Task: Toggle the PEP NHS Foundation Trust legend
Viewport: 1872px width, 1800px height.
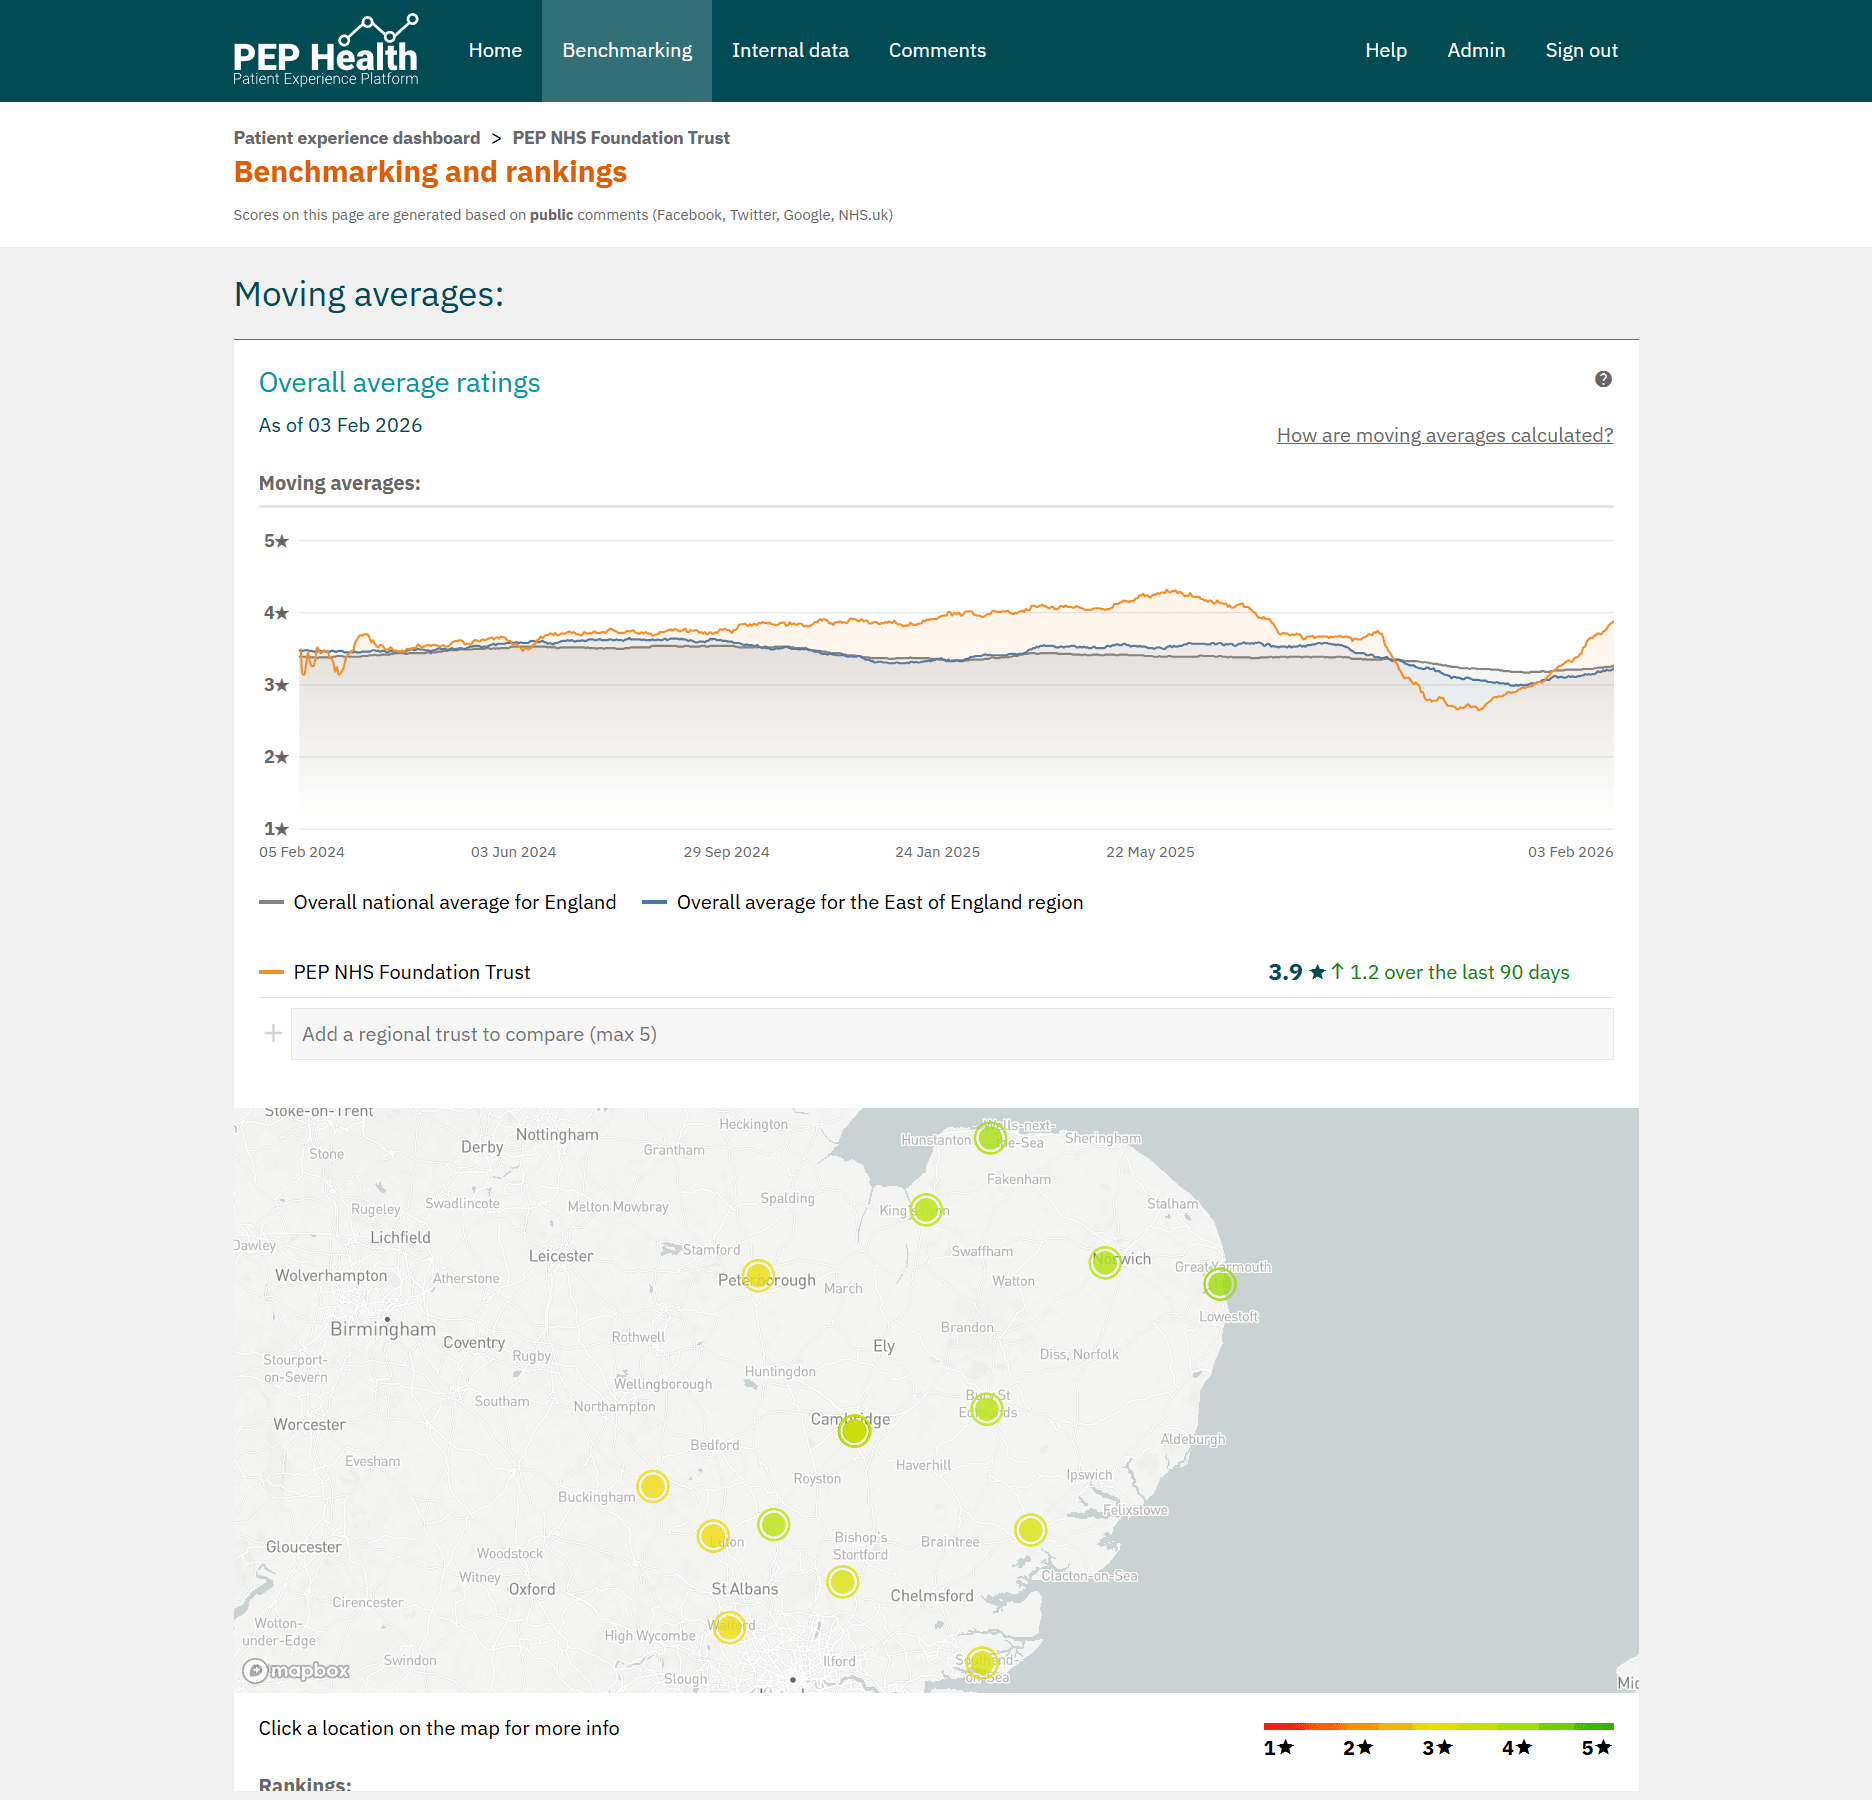Action: [x=395, y=972]
